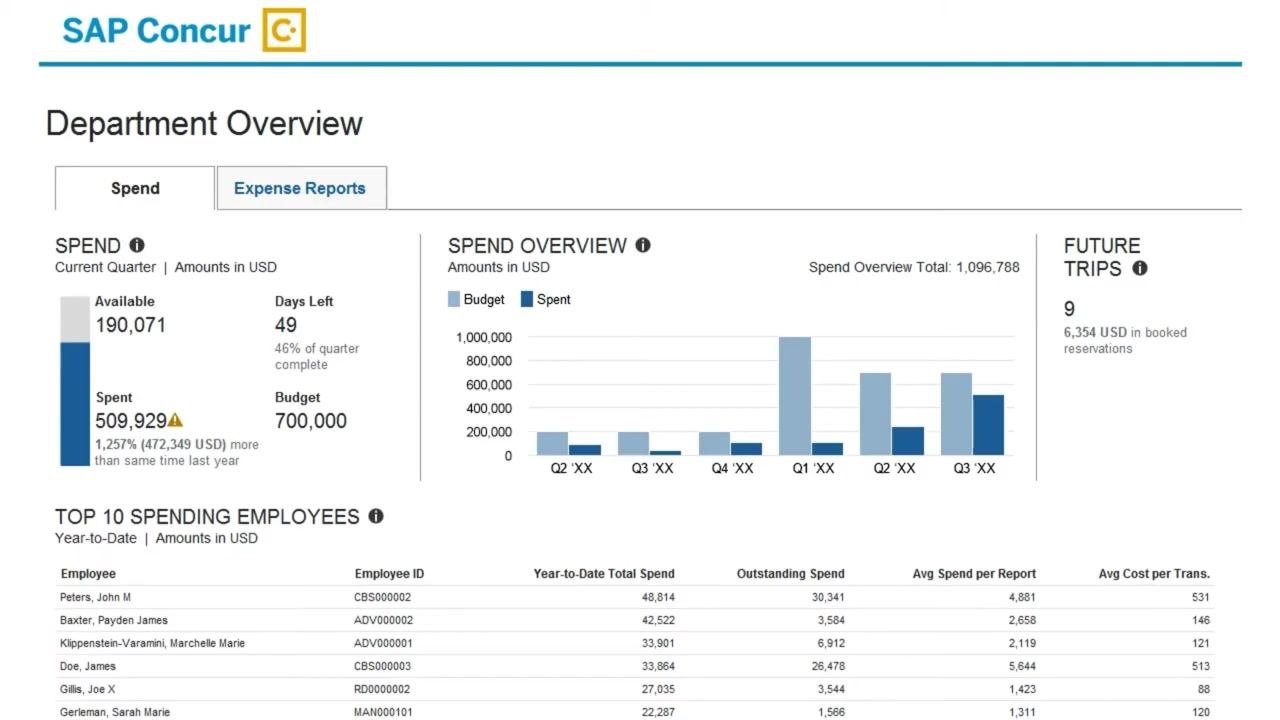
Task: Click the last Q2 'XX budget bar
Action: click(x=876, y=414)
